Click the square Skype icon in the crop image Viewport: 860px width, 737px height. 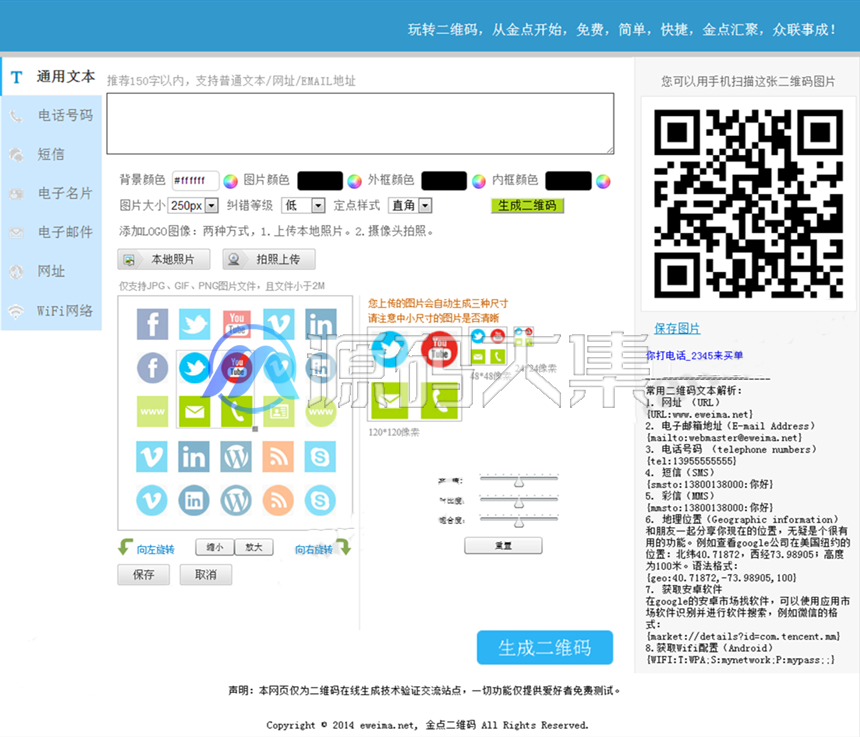click(320, 456)
